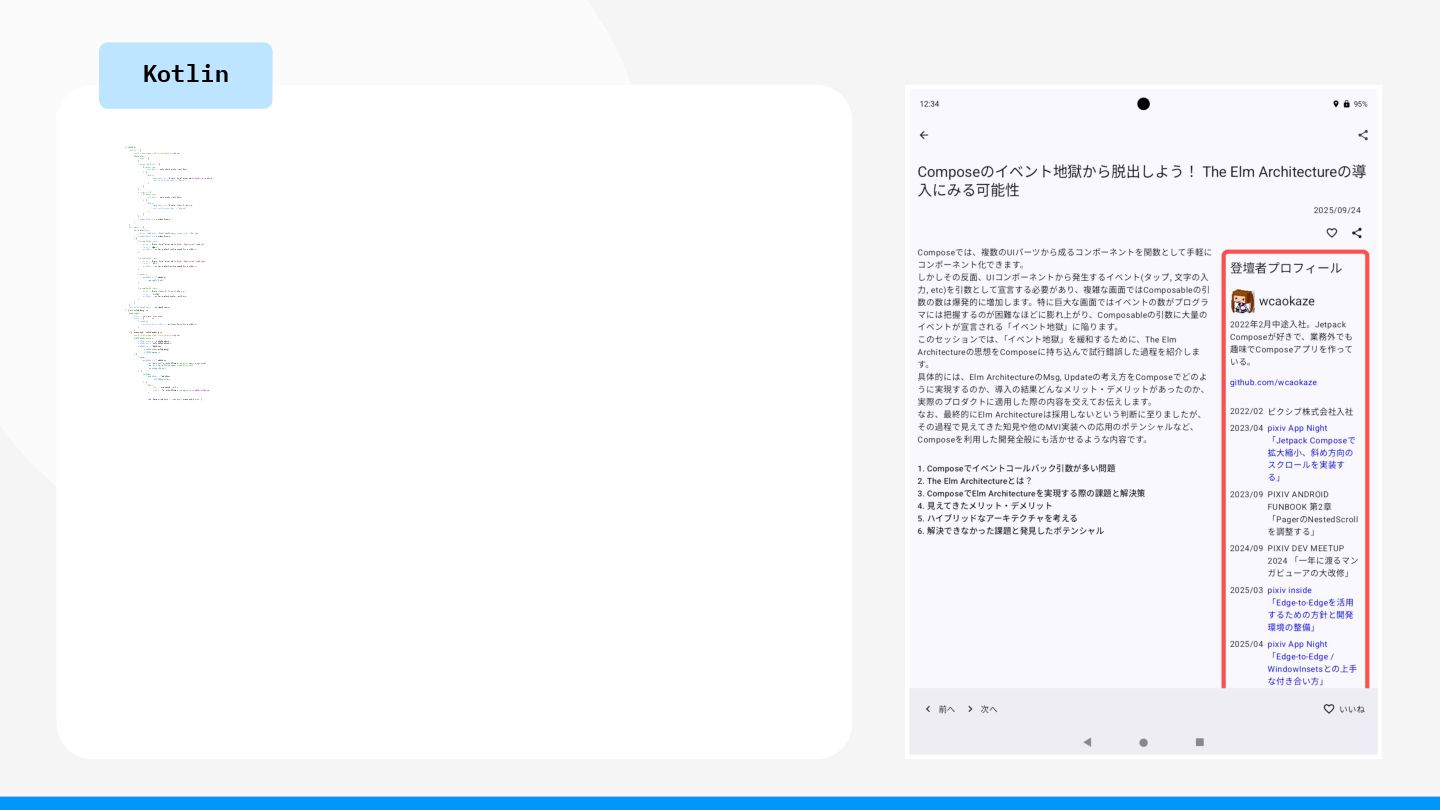
Task: Go to next session with 次へ
Action: pos(982,709)
